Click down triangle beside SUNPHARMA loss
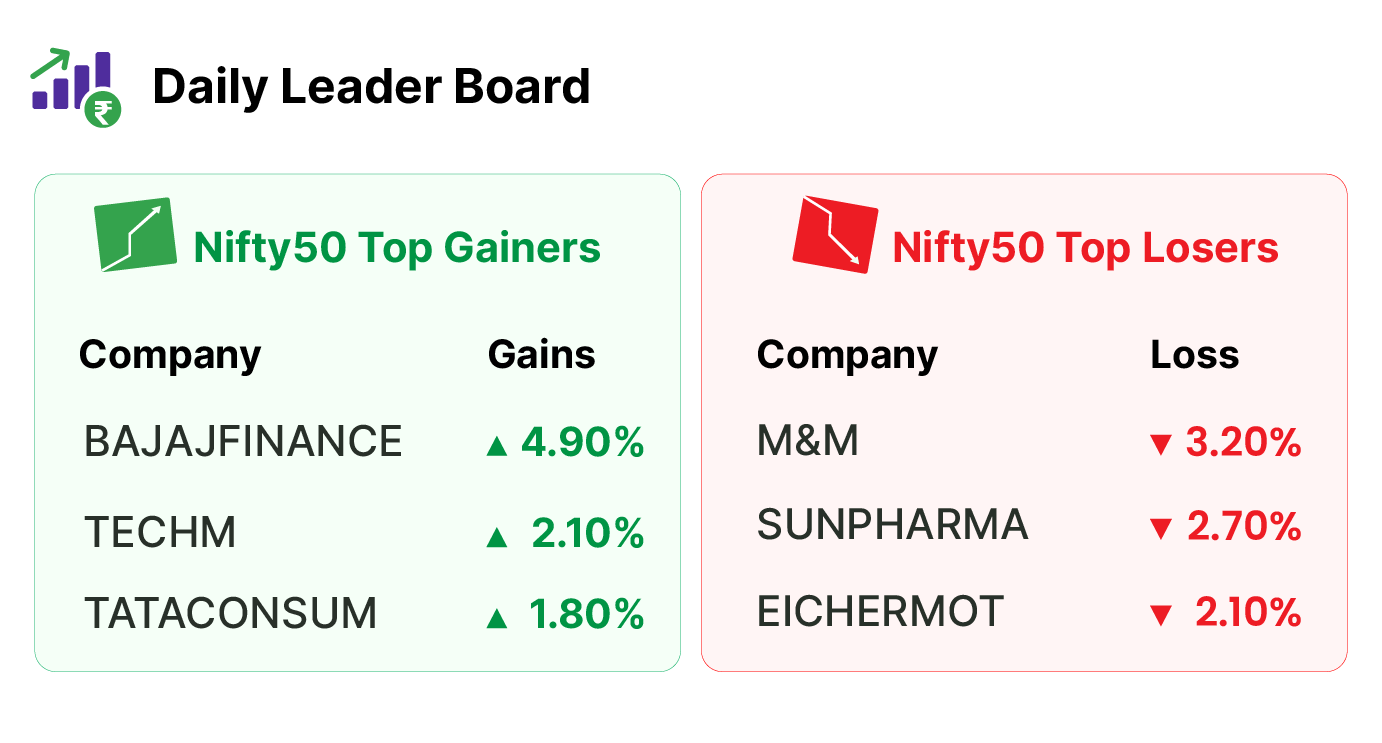Screen dimensions: 1382x743 click(x=1160, y=528)
